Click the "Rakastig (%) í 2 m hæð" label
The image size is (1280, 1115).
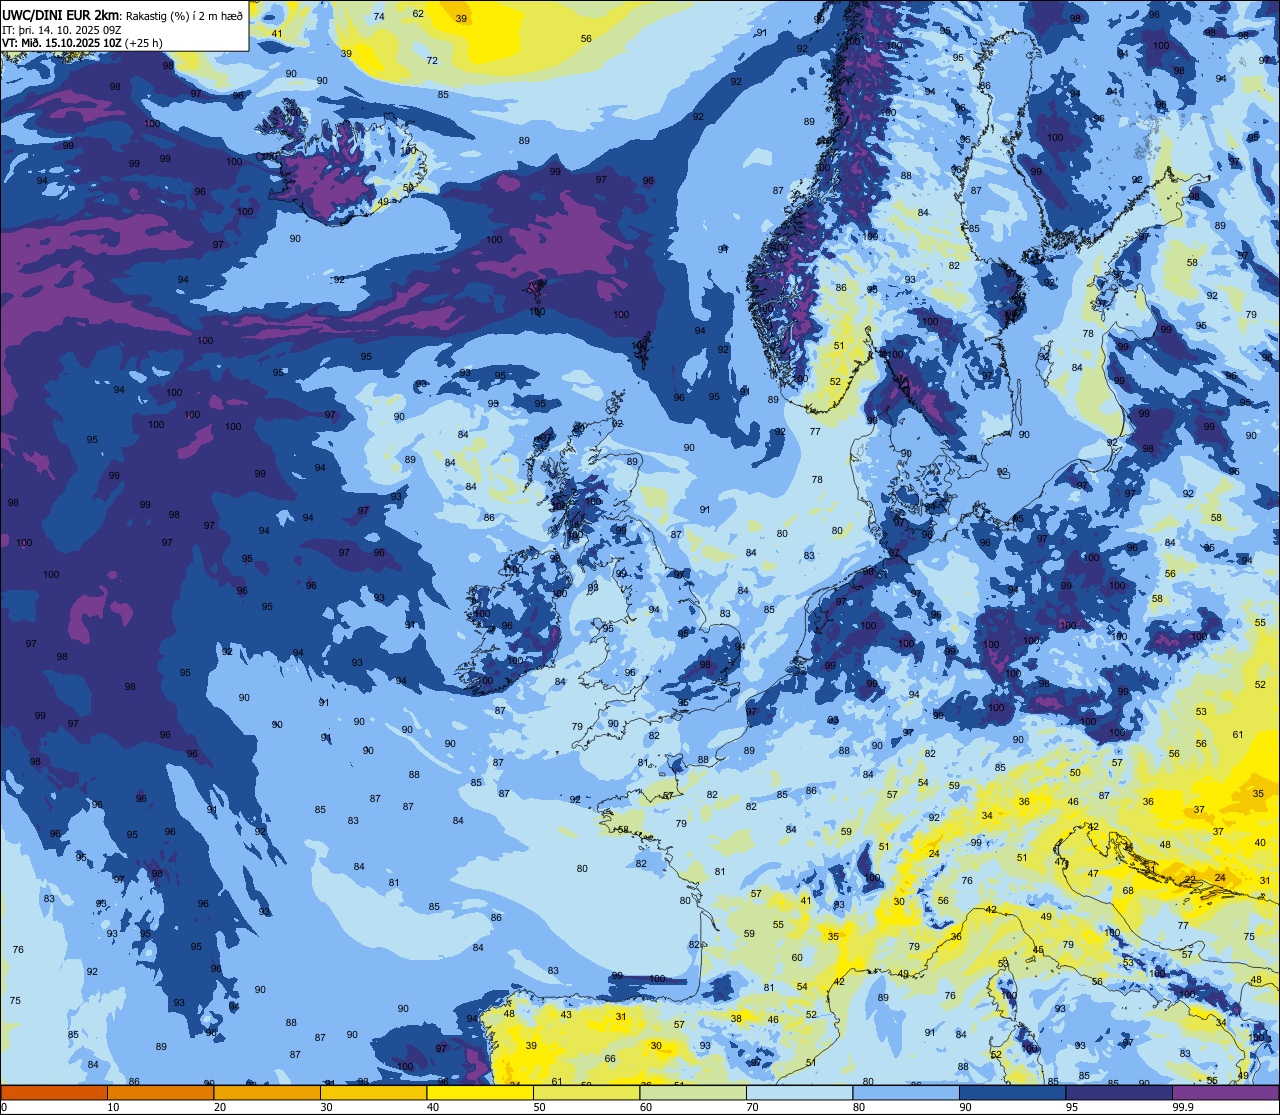pyautogui.click(x=184, y=15)
